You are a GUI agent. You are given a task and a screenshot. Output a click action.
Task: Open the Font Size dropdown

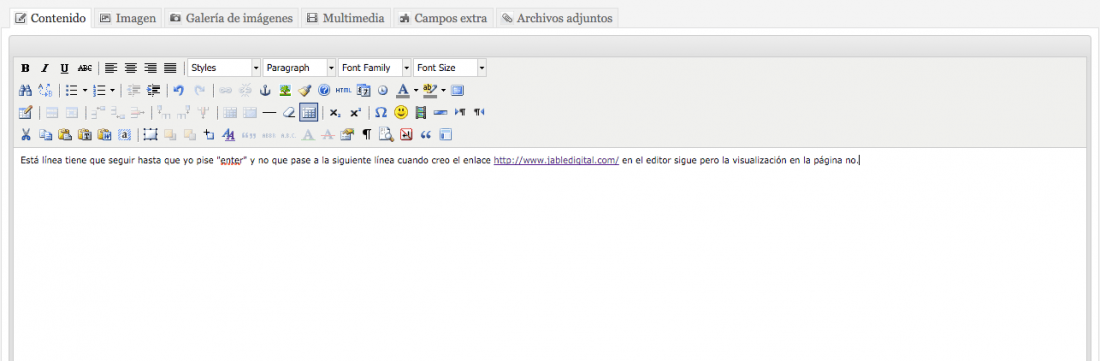point(450,68)
